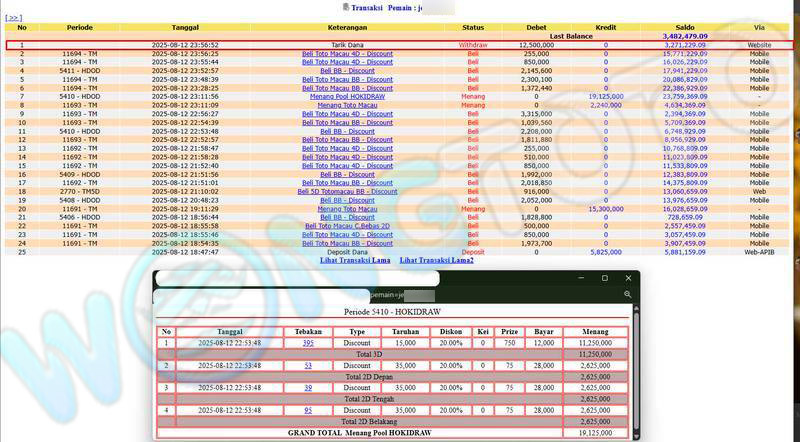Click tebakan number 39 link

point(308,387)
